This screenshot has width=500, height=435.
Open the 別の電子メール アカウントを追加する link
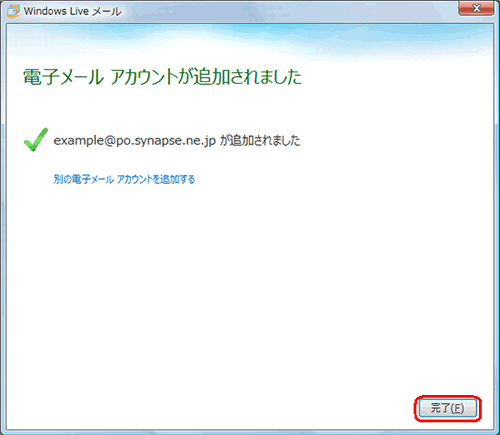click(124, 179)
